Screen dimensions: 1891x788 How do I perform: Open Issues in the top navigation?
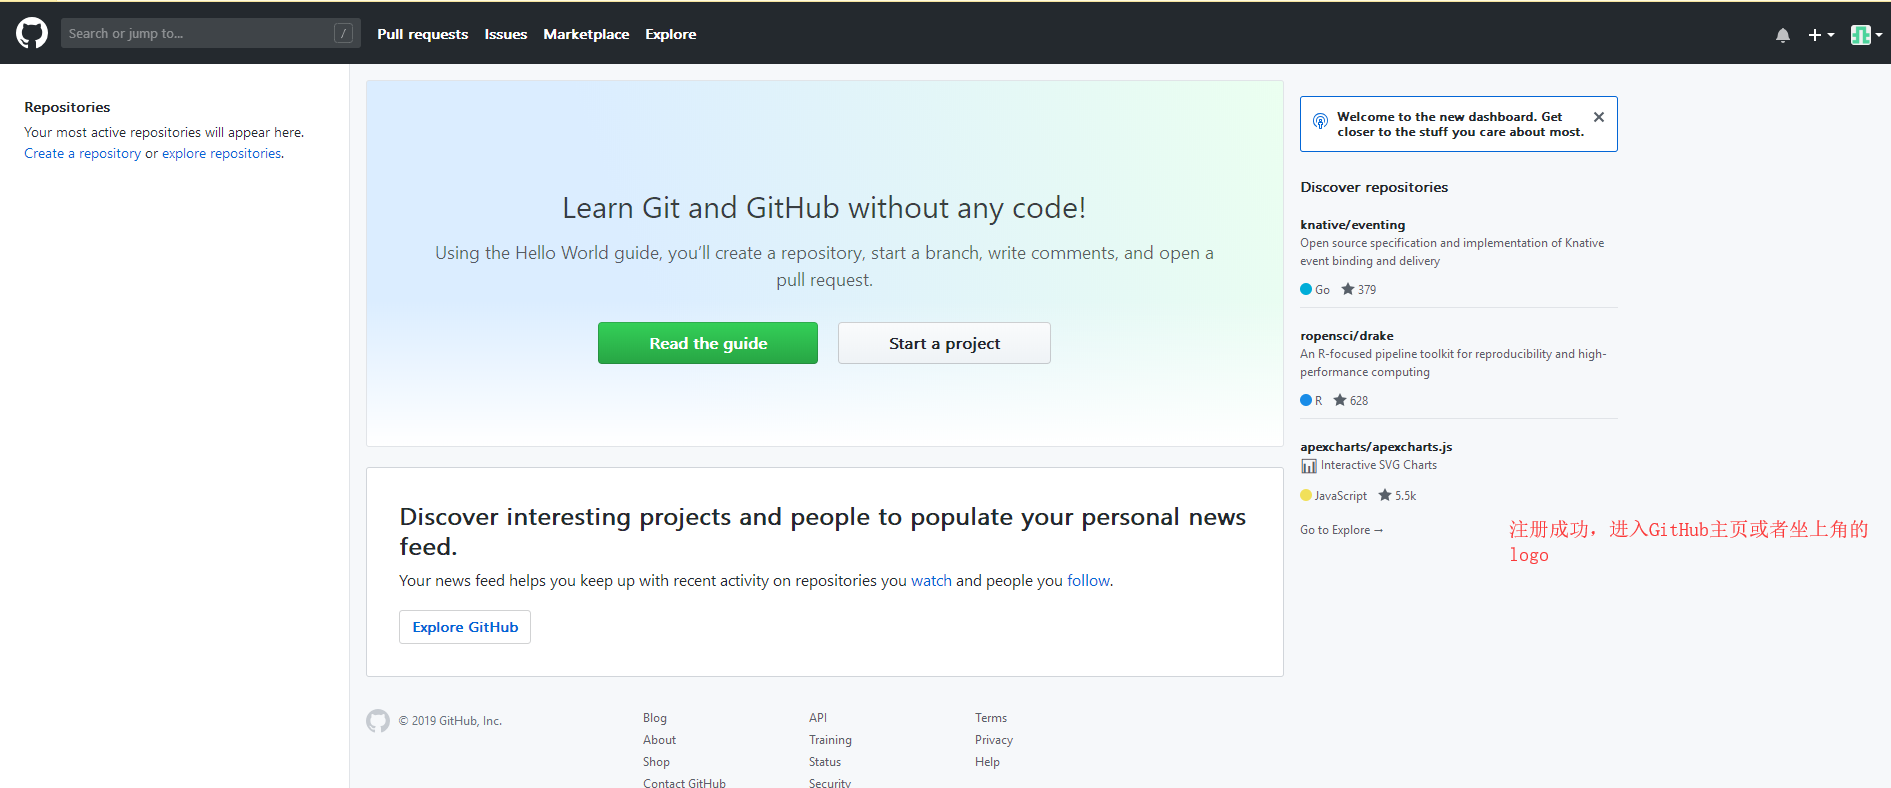tap(505, 34)
